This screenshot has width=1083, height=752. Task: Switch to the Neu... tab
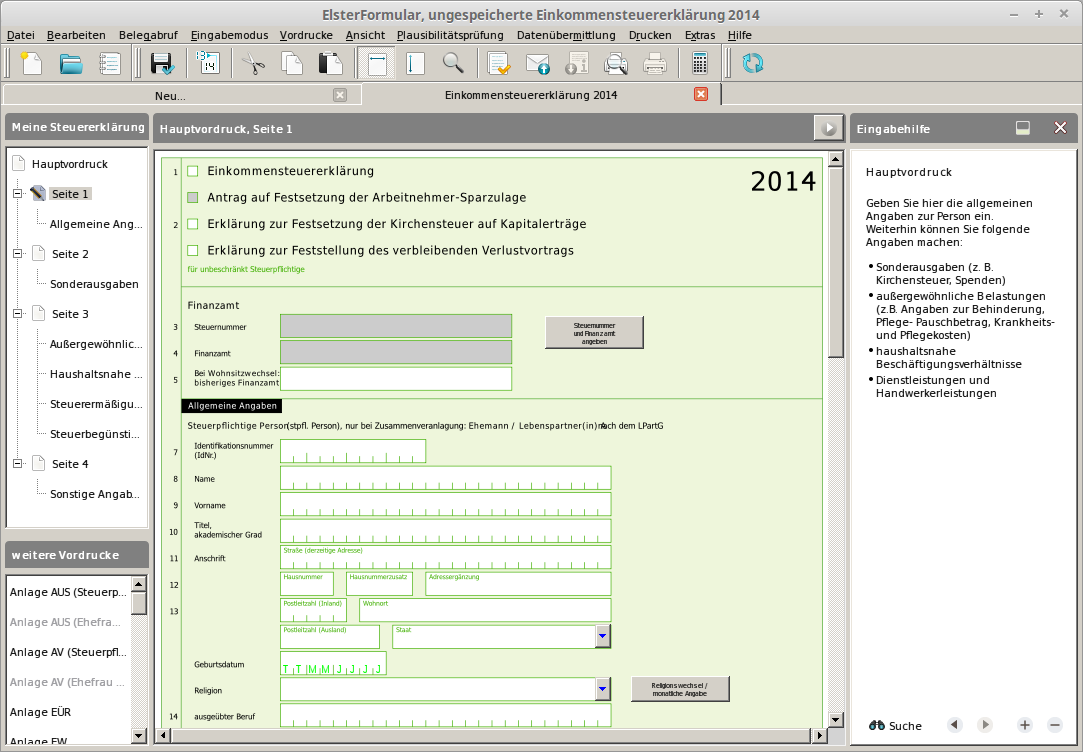coord(170,96)
